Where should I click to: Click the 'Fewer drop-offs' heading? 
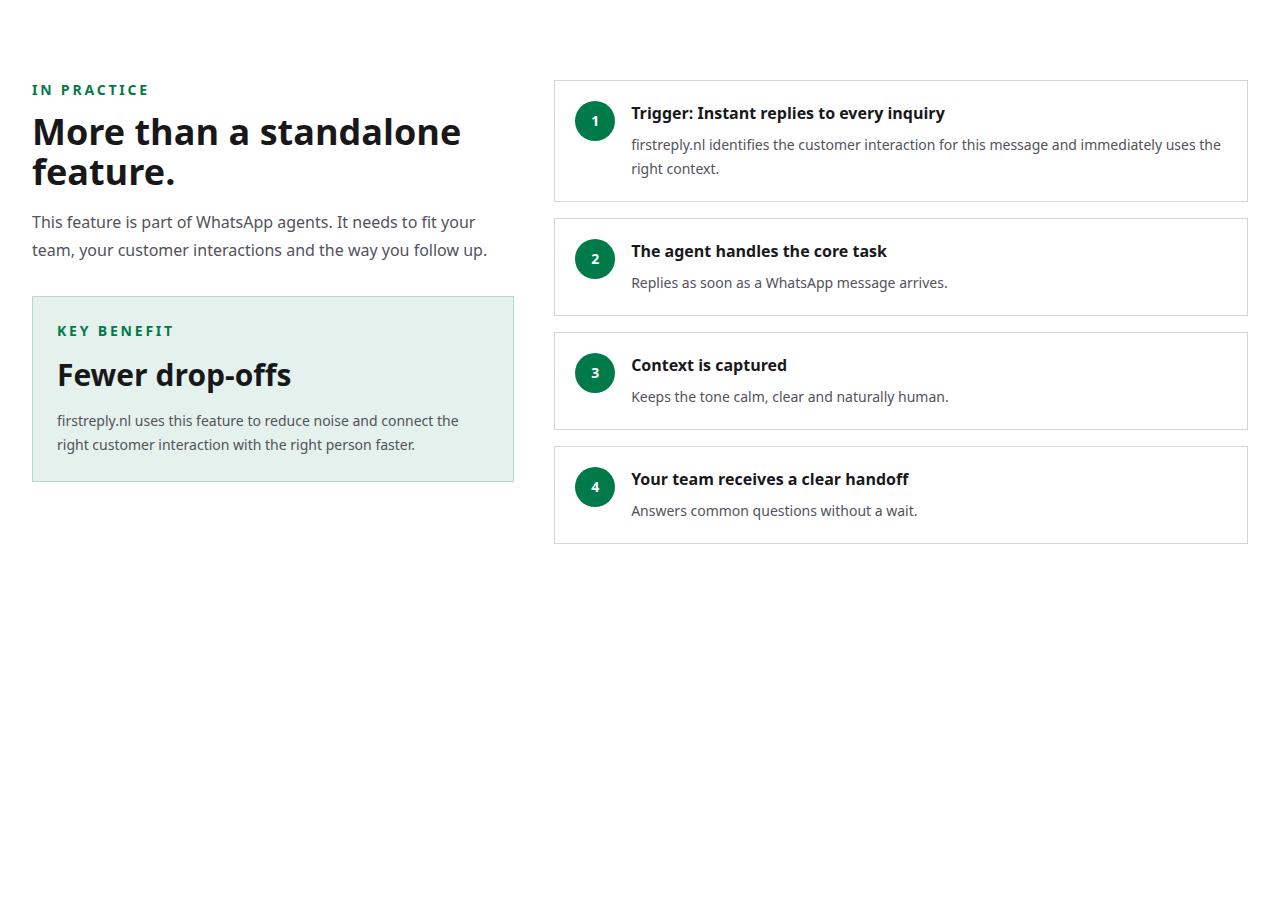pyautogui.click(x=174, y=375)
